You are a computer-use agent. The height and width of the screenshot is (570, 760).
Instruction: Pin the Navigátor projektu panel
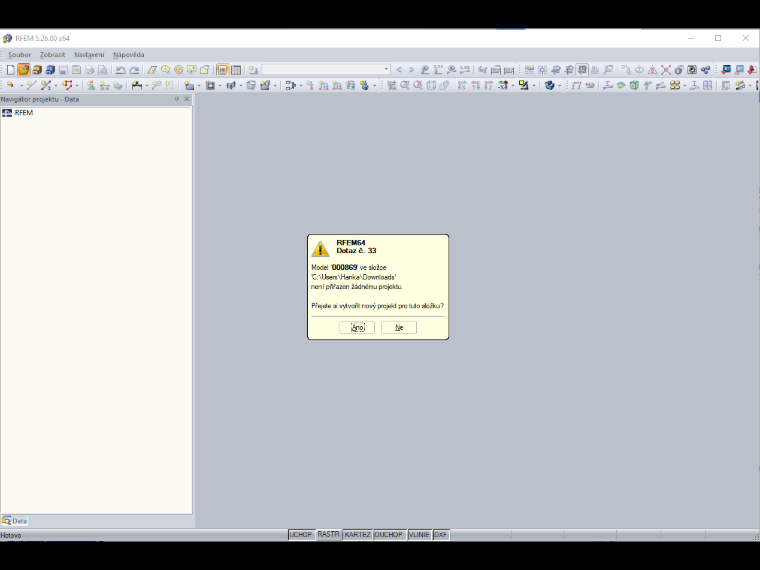[x=176, y=99]
